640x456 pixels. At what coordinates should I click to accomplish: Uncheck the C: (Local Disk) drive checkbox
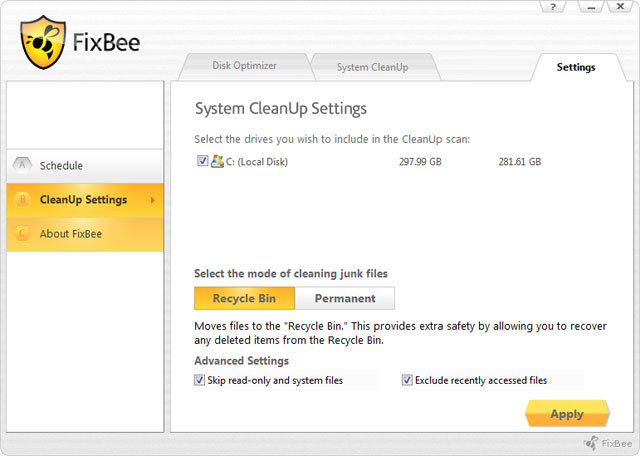click(x=203, y=161)
